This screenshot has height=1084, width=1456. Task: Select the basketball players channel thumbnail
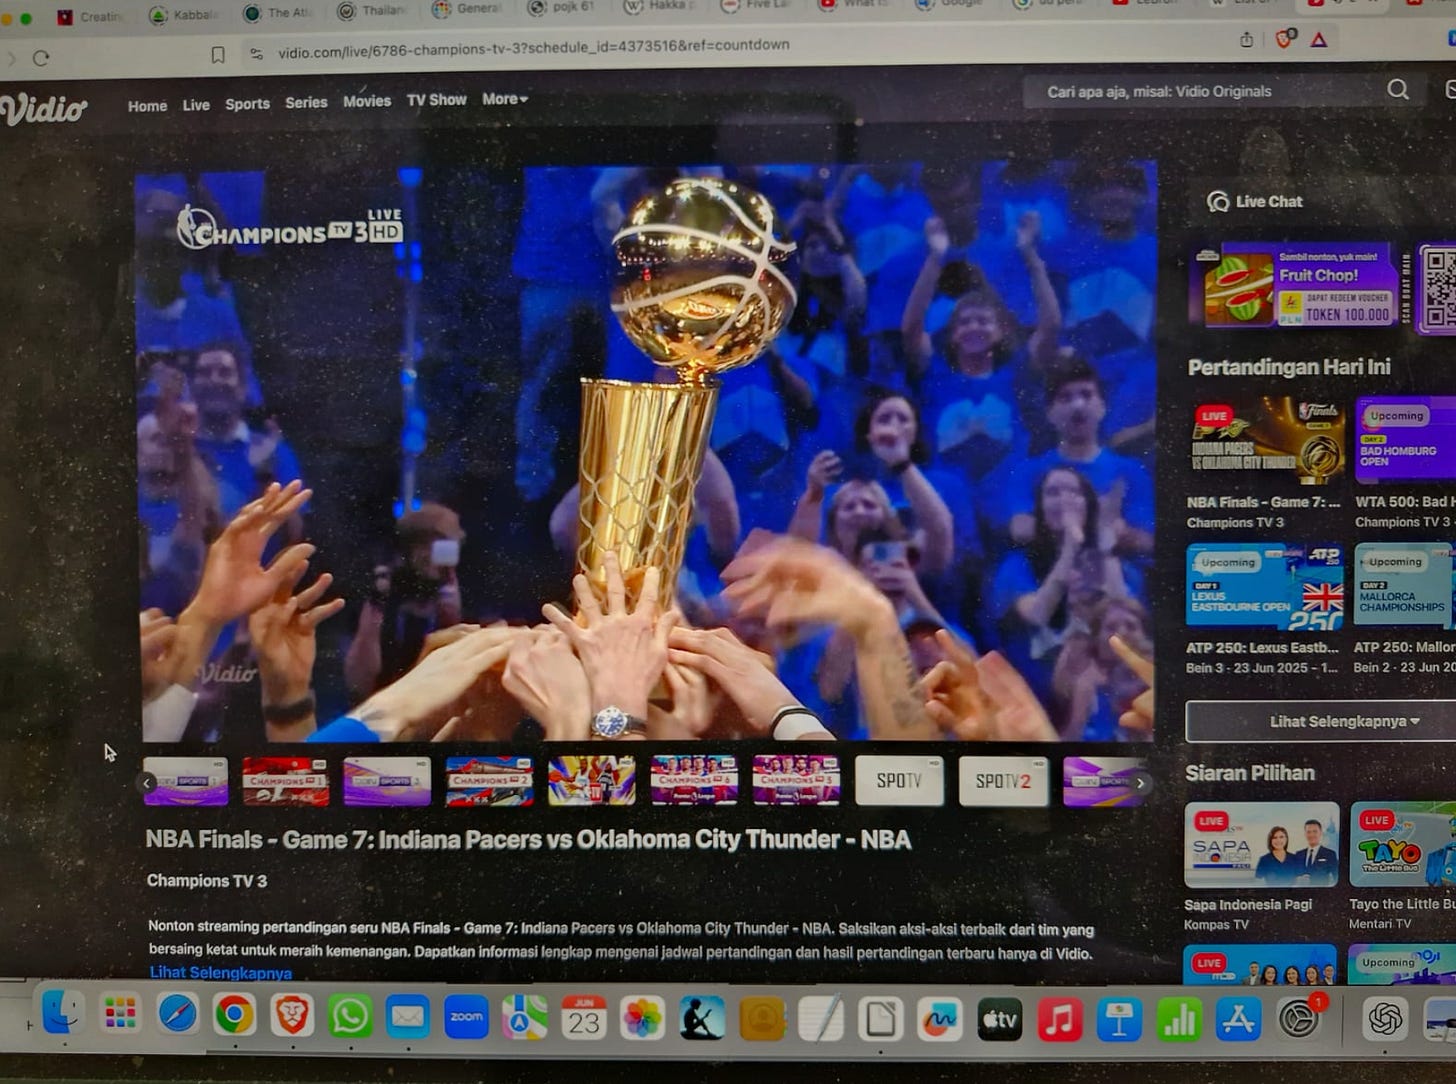pyautogui.click(x=591, y=780)
